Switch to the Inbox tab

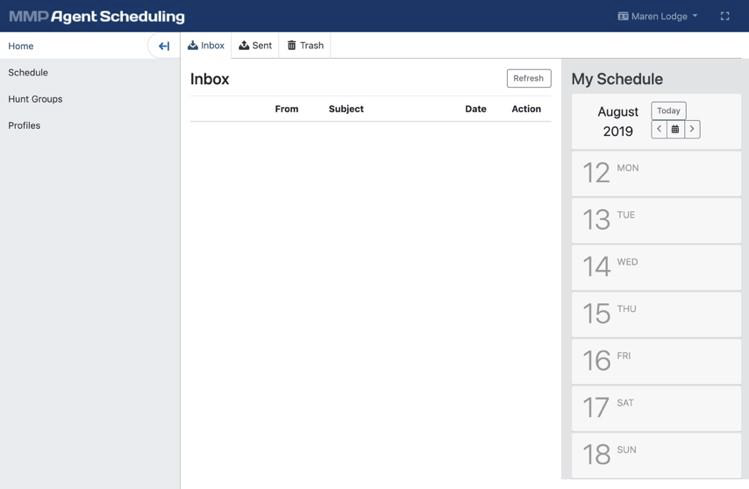point(206,46)
